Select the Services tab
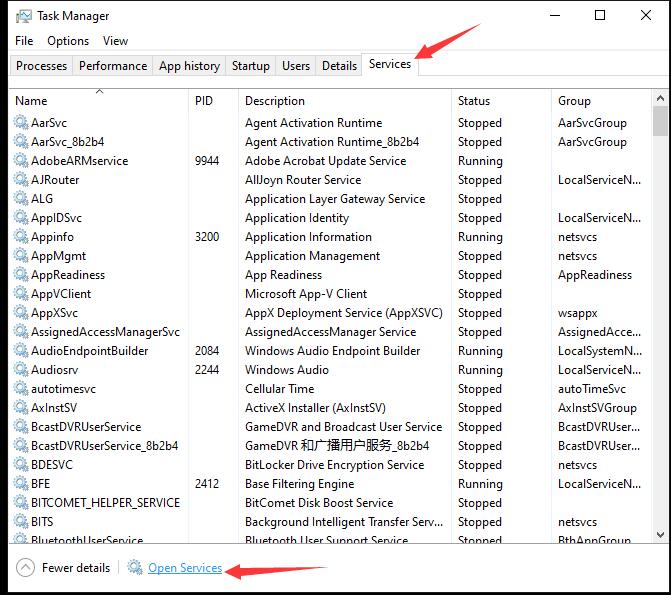 [x=390, y=64]
